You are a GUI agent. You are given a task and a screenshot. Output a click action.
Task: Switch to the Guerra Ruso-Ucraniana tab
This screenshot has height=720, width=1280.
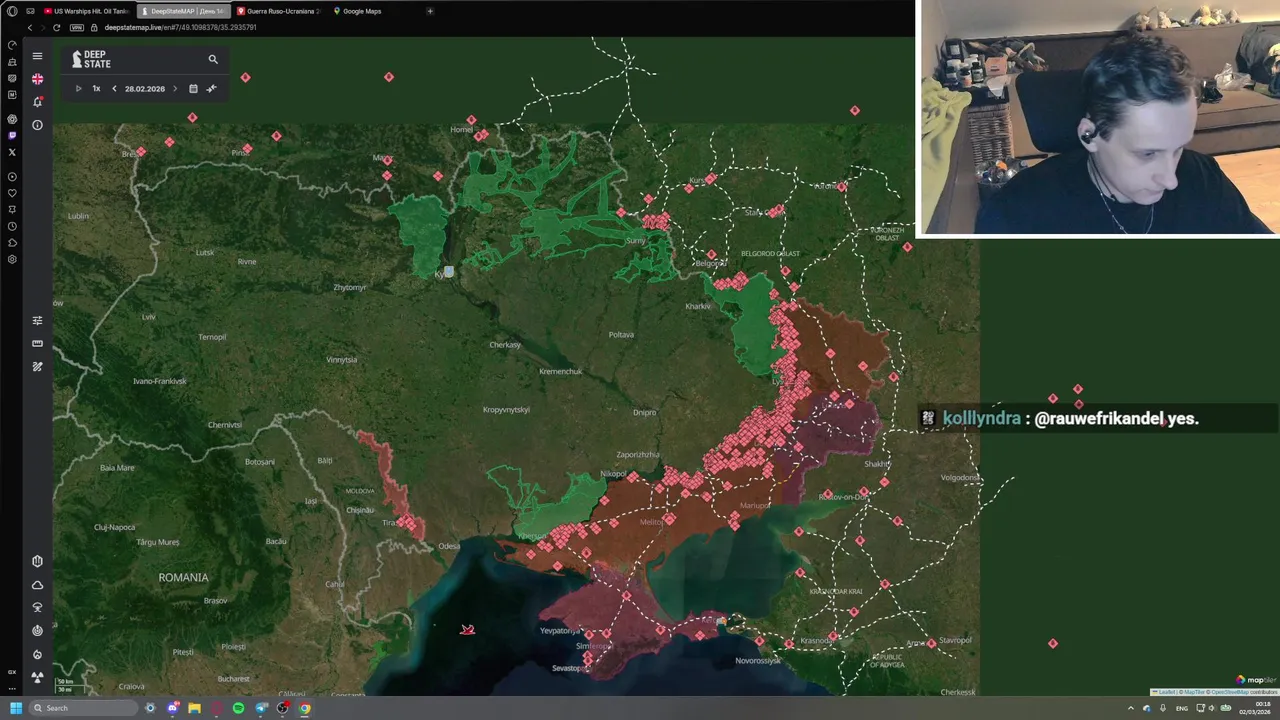click(x=280, y=11)
